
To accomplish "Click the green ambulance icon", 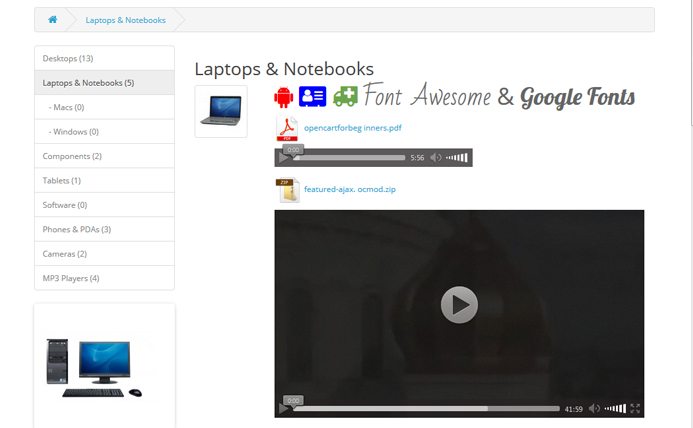I will 345,96.
